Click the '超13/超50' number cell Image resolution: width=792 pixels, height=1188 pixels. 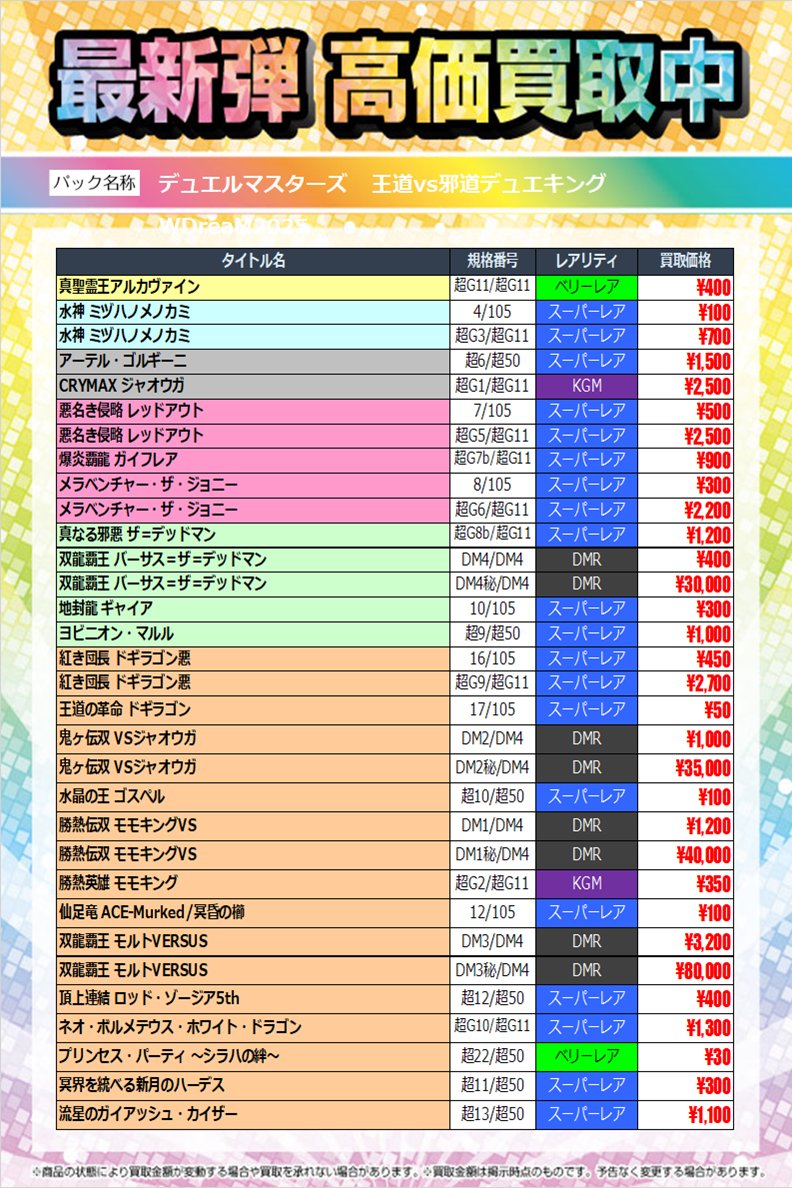pyautogui.click(x=493, y=1114)
